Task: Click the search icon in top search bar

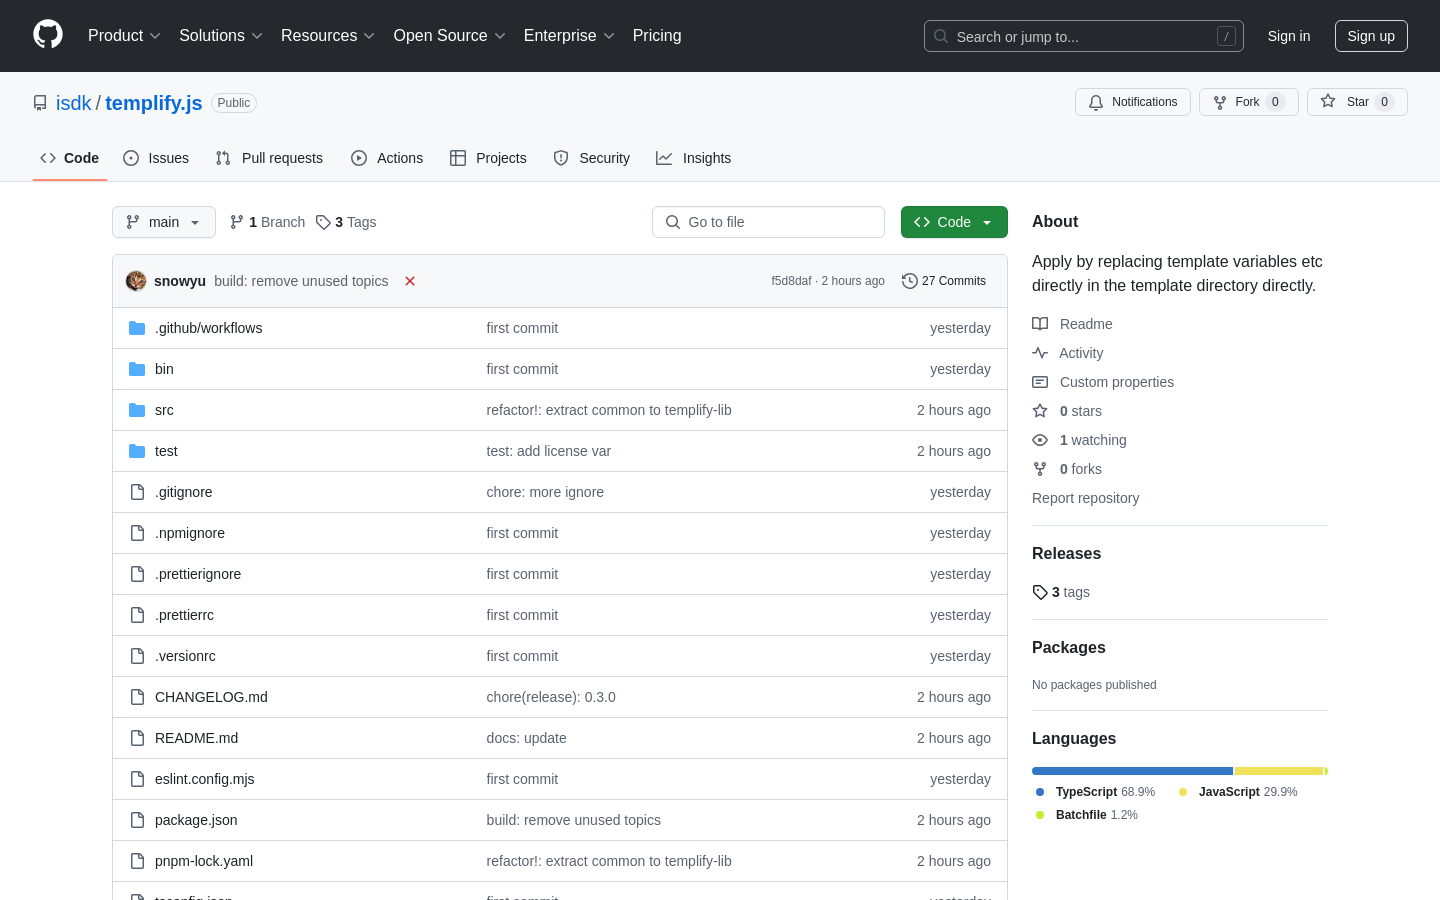Action: click(x=941, y=36)
